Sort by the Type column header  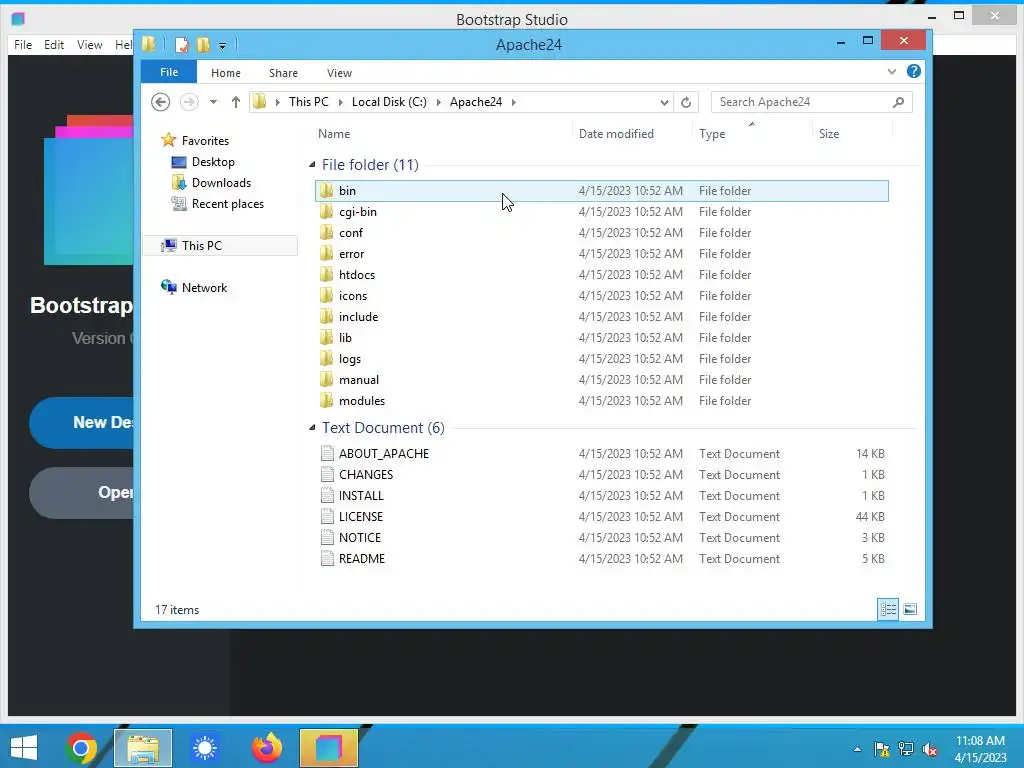(712, 133)
